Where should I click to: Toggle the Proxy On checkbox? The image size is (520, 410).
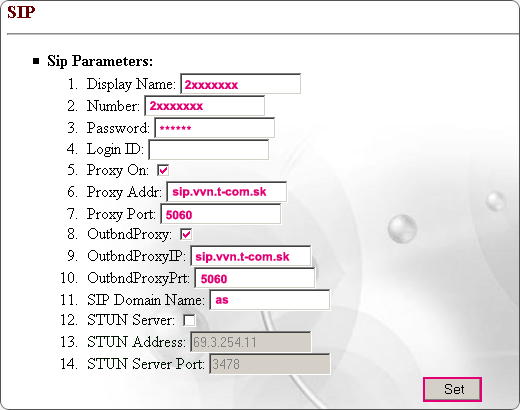point(163,170)
